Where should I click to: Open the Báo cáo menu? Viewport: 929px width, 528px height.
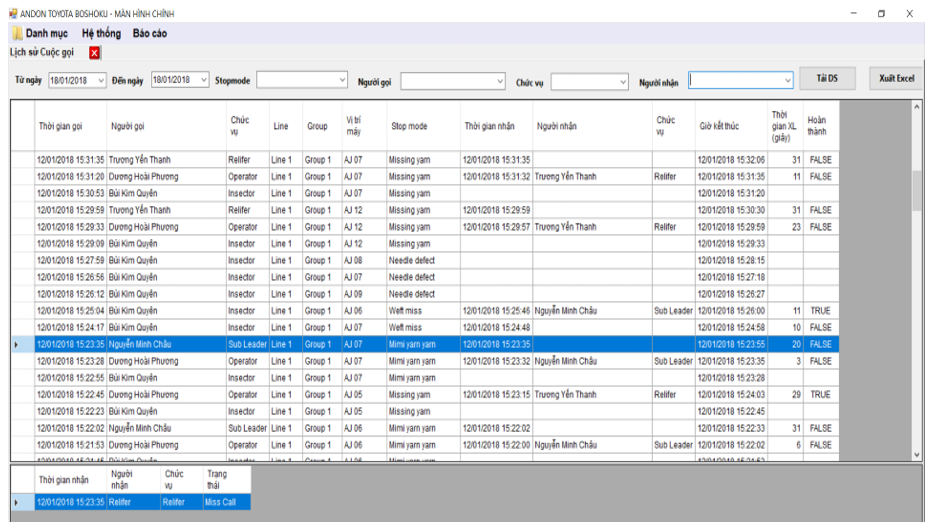point(150,34)
